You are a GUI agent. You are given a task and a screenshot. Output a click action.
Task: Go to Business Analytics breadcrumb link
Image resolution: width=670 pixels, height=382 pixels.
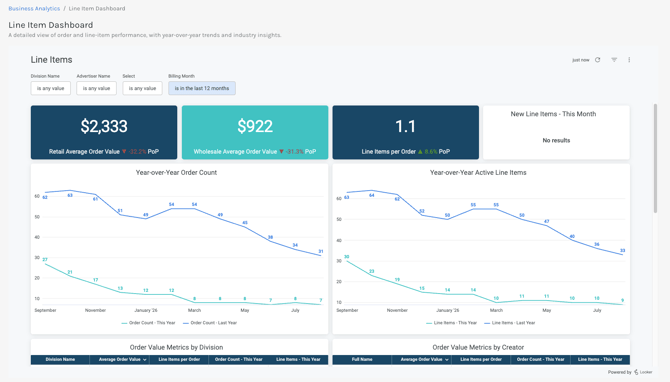point(34,9)
